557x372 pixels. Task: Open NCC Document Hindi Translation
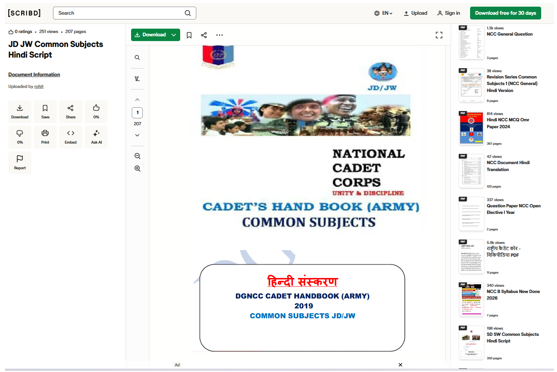[508, 166]
